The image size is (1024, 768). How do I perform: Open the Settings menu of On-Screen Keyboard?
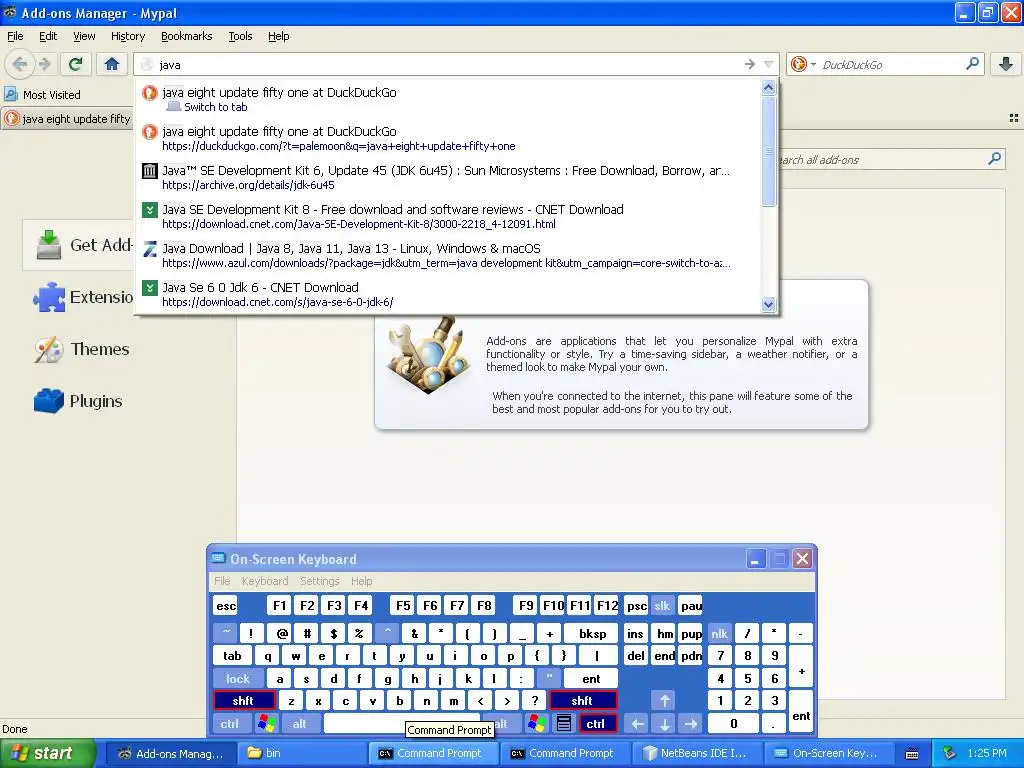pos(319,581)
